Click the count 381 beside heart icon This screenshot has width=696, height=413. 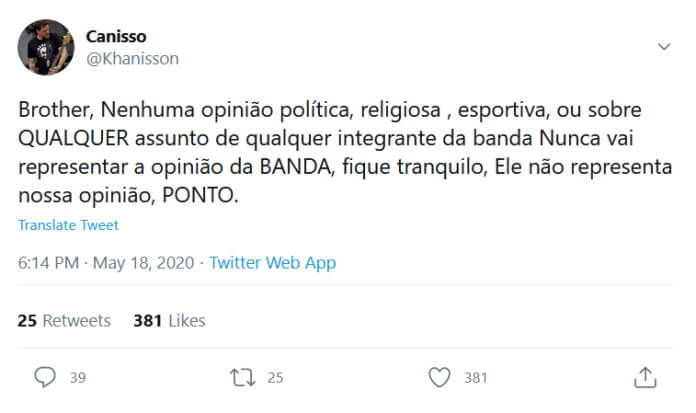point(476,378)
